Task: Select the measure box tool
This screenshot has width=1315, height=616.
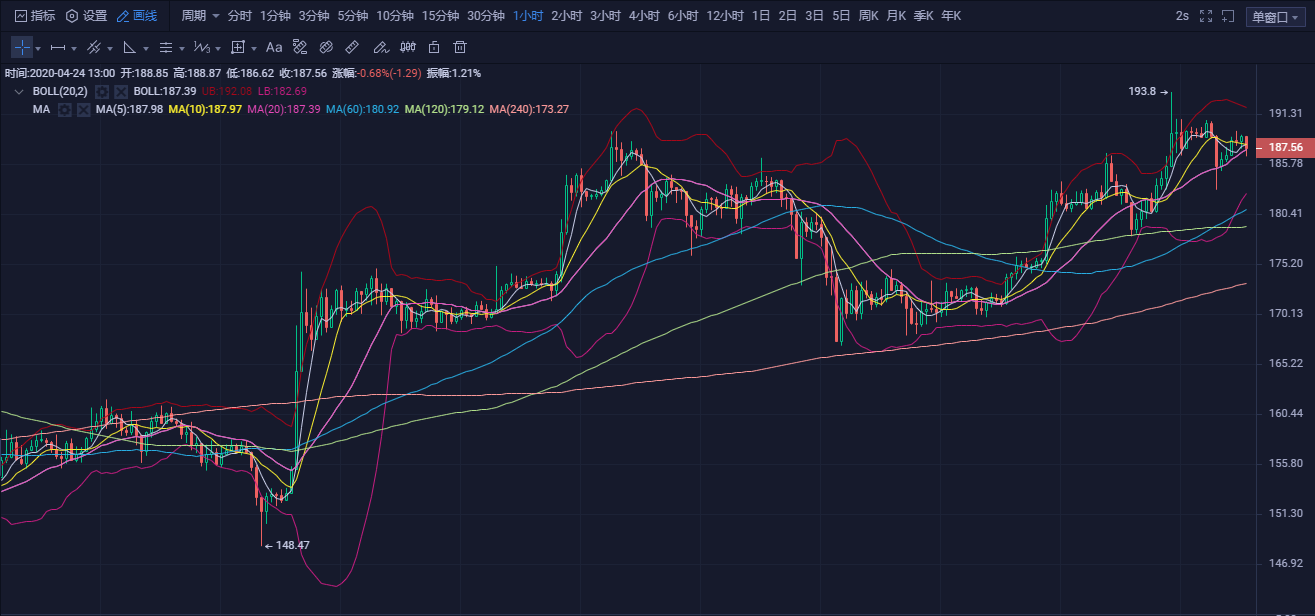Action: pyautogui.click(x=238, y=47)
